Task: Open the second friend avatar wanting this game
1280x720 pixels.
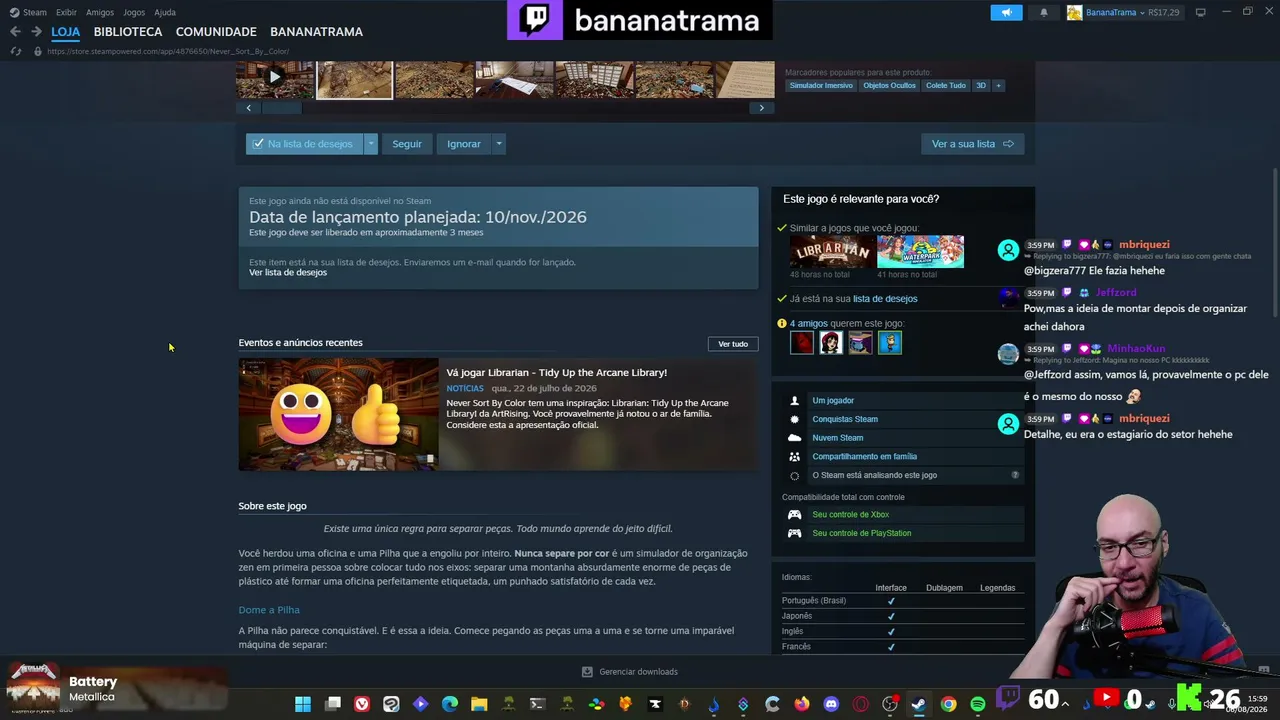Action: (x=831, y=343)
